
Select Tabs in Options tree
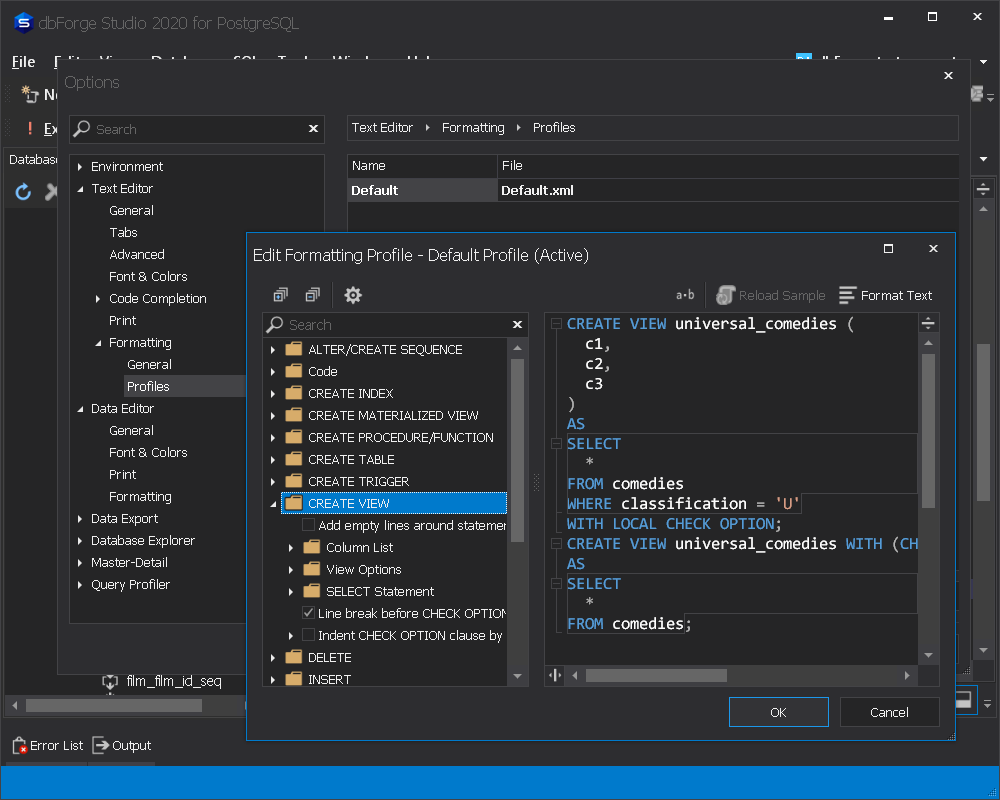coord(123,232)
